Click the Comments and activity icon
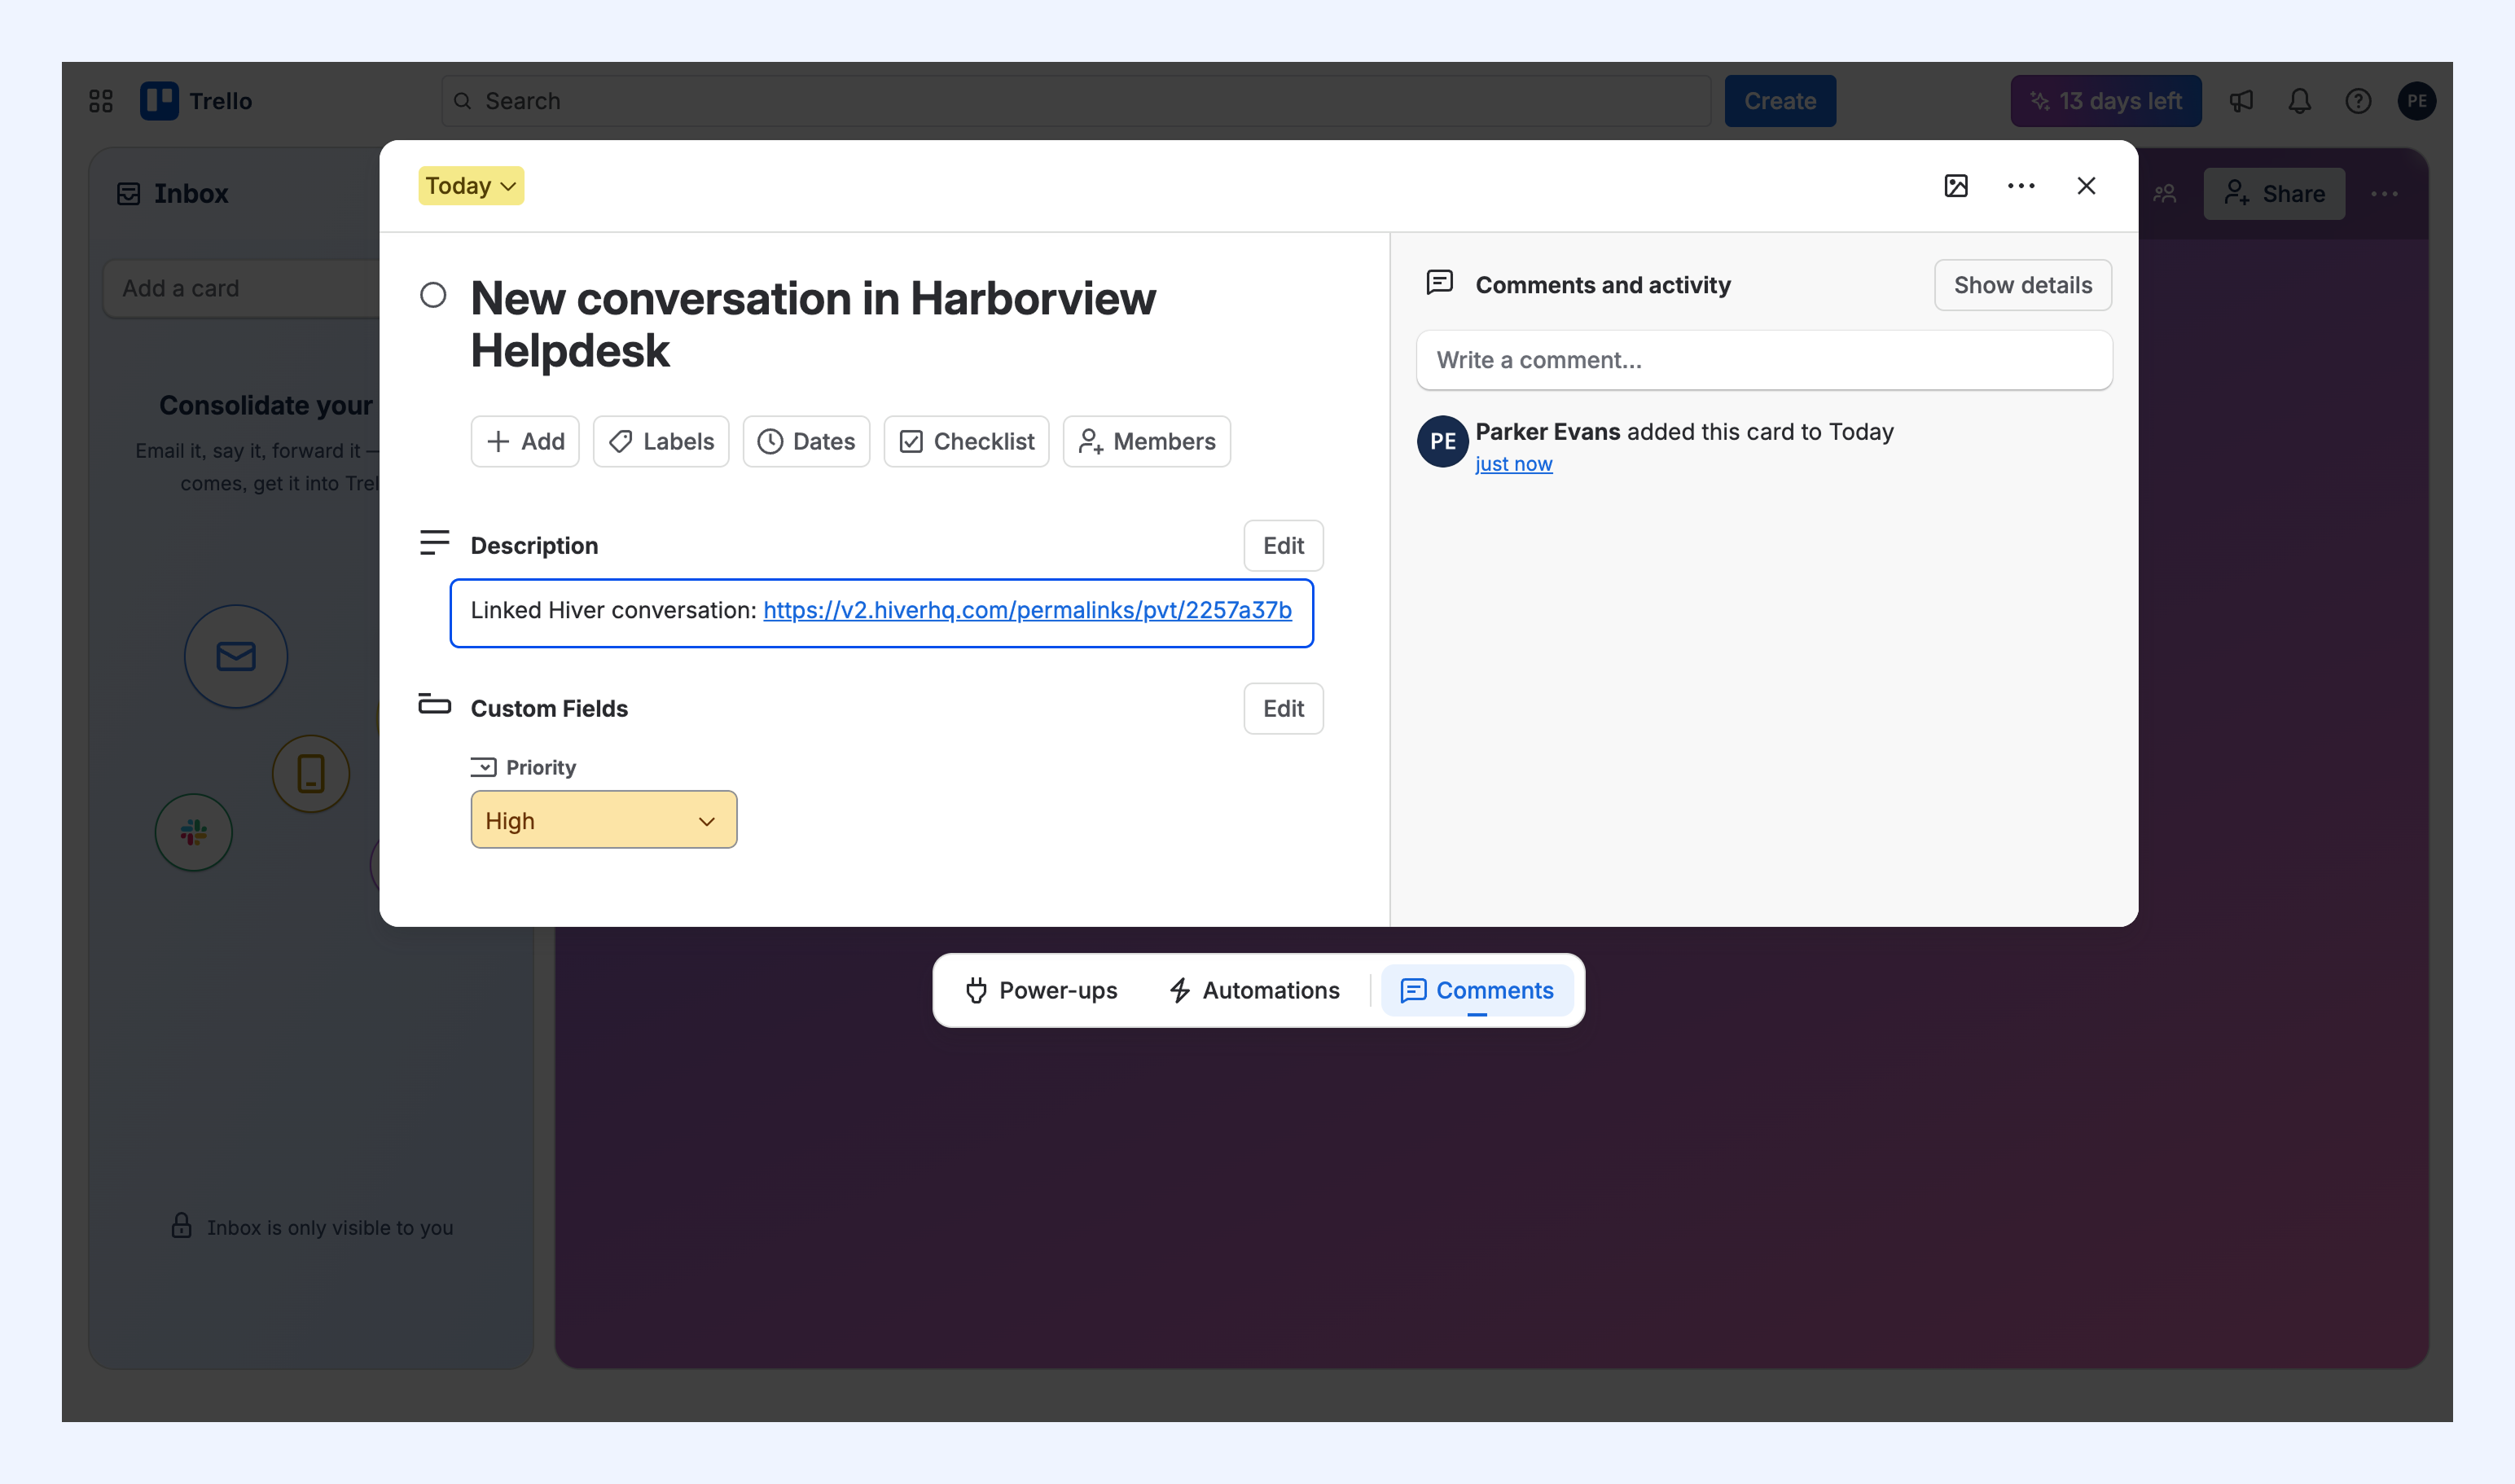The image size is (2515, 1484). 1439,283
